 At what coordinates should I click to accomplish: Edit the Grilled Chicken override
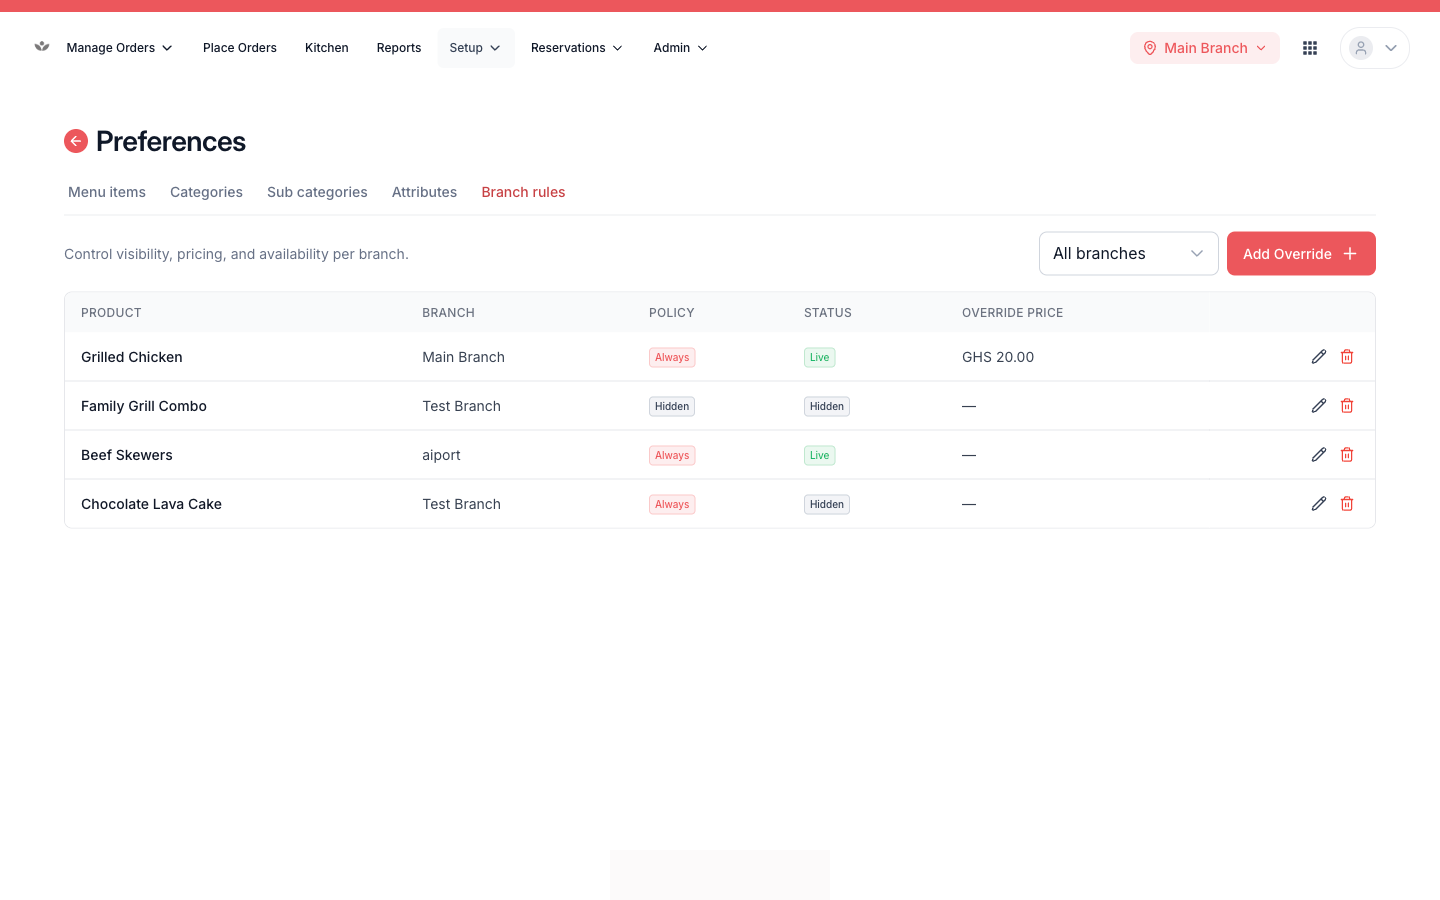point(1319,357)
